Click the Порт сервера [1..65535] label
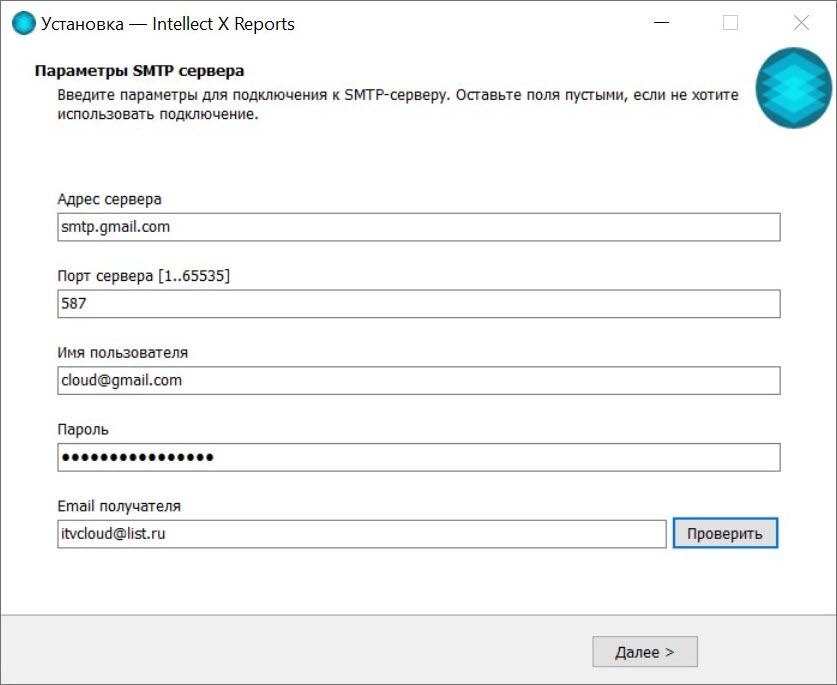This screenshot has height=685, width=837. coord(144,276)
